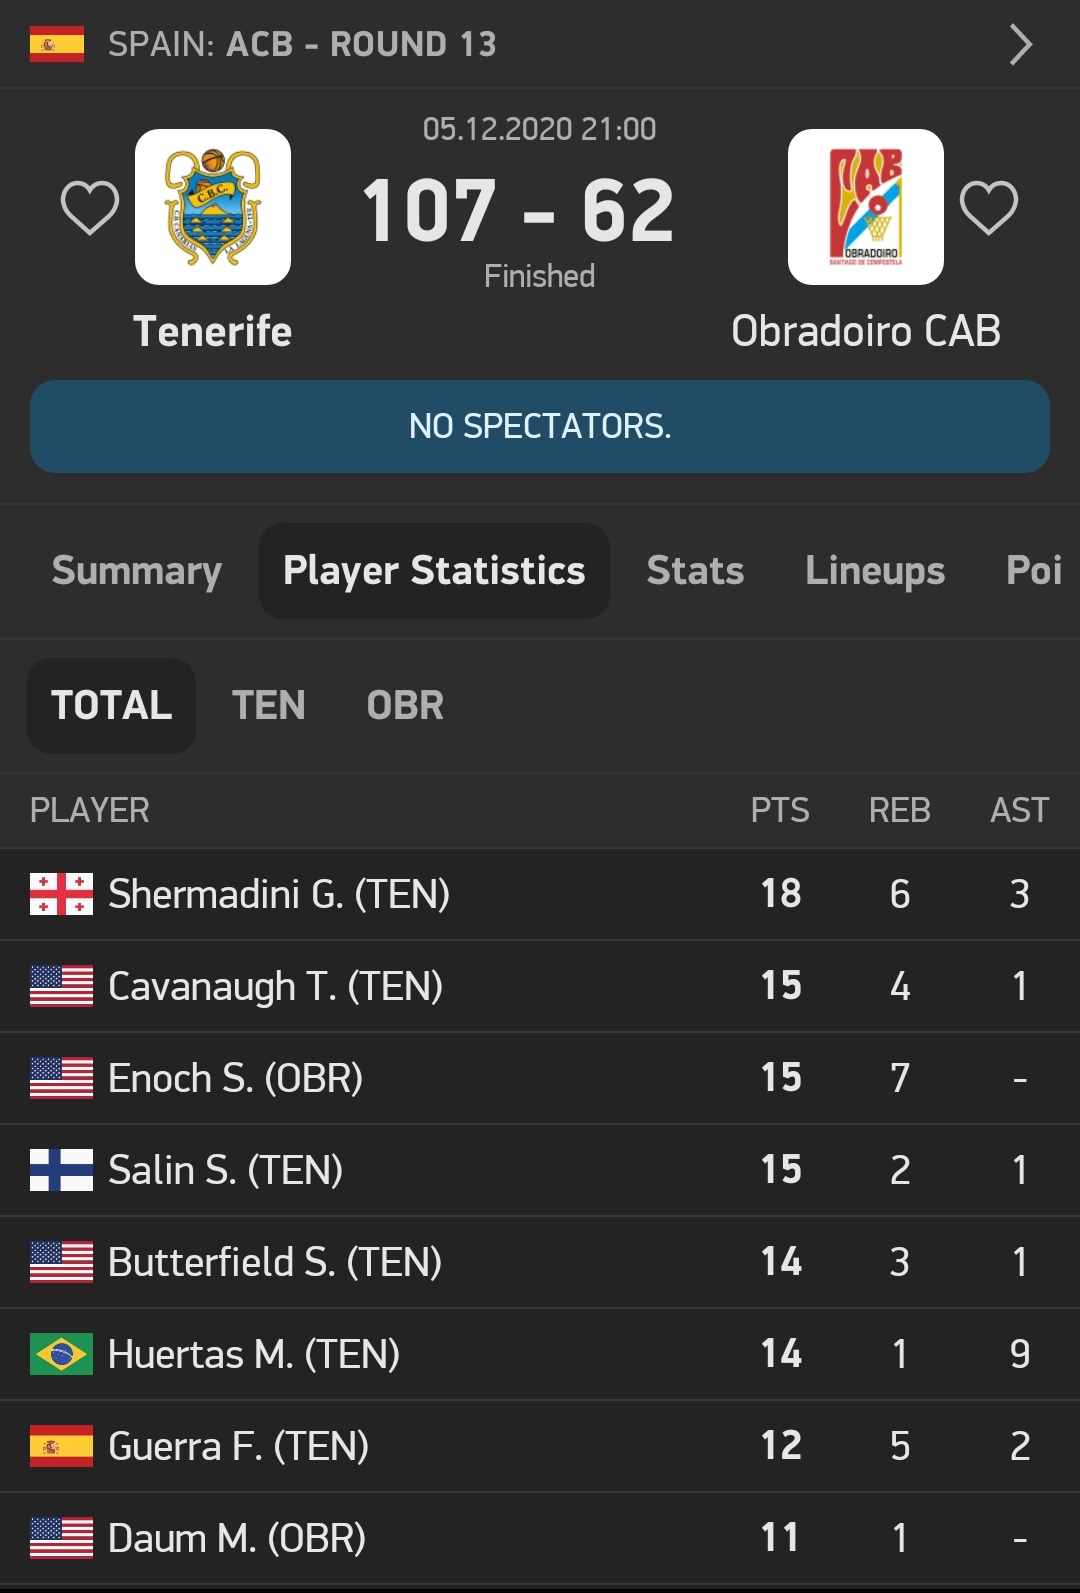Tap the Brazil flag beside Huertas M.

coord(61,1354)
